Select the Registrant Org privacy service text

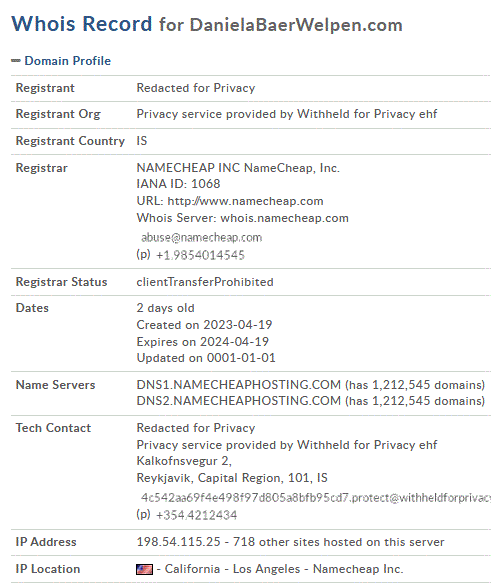(287, 114)
